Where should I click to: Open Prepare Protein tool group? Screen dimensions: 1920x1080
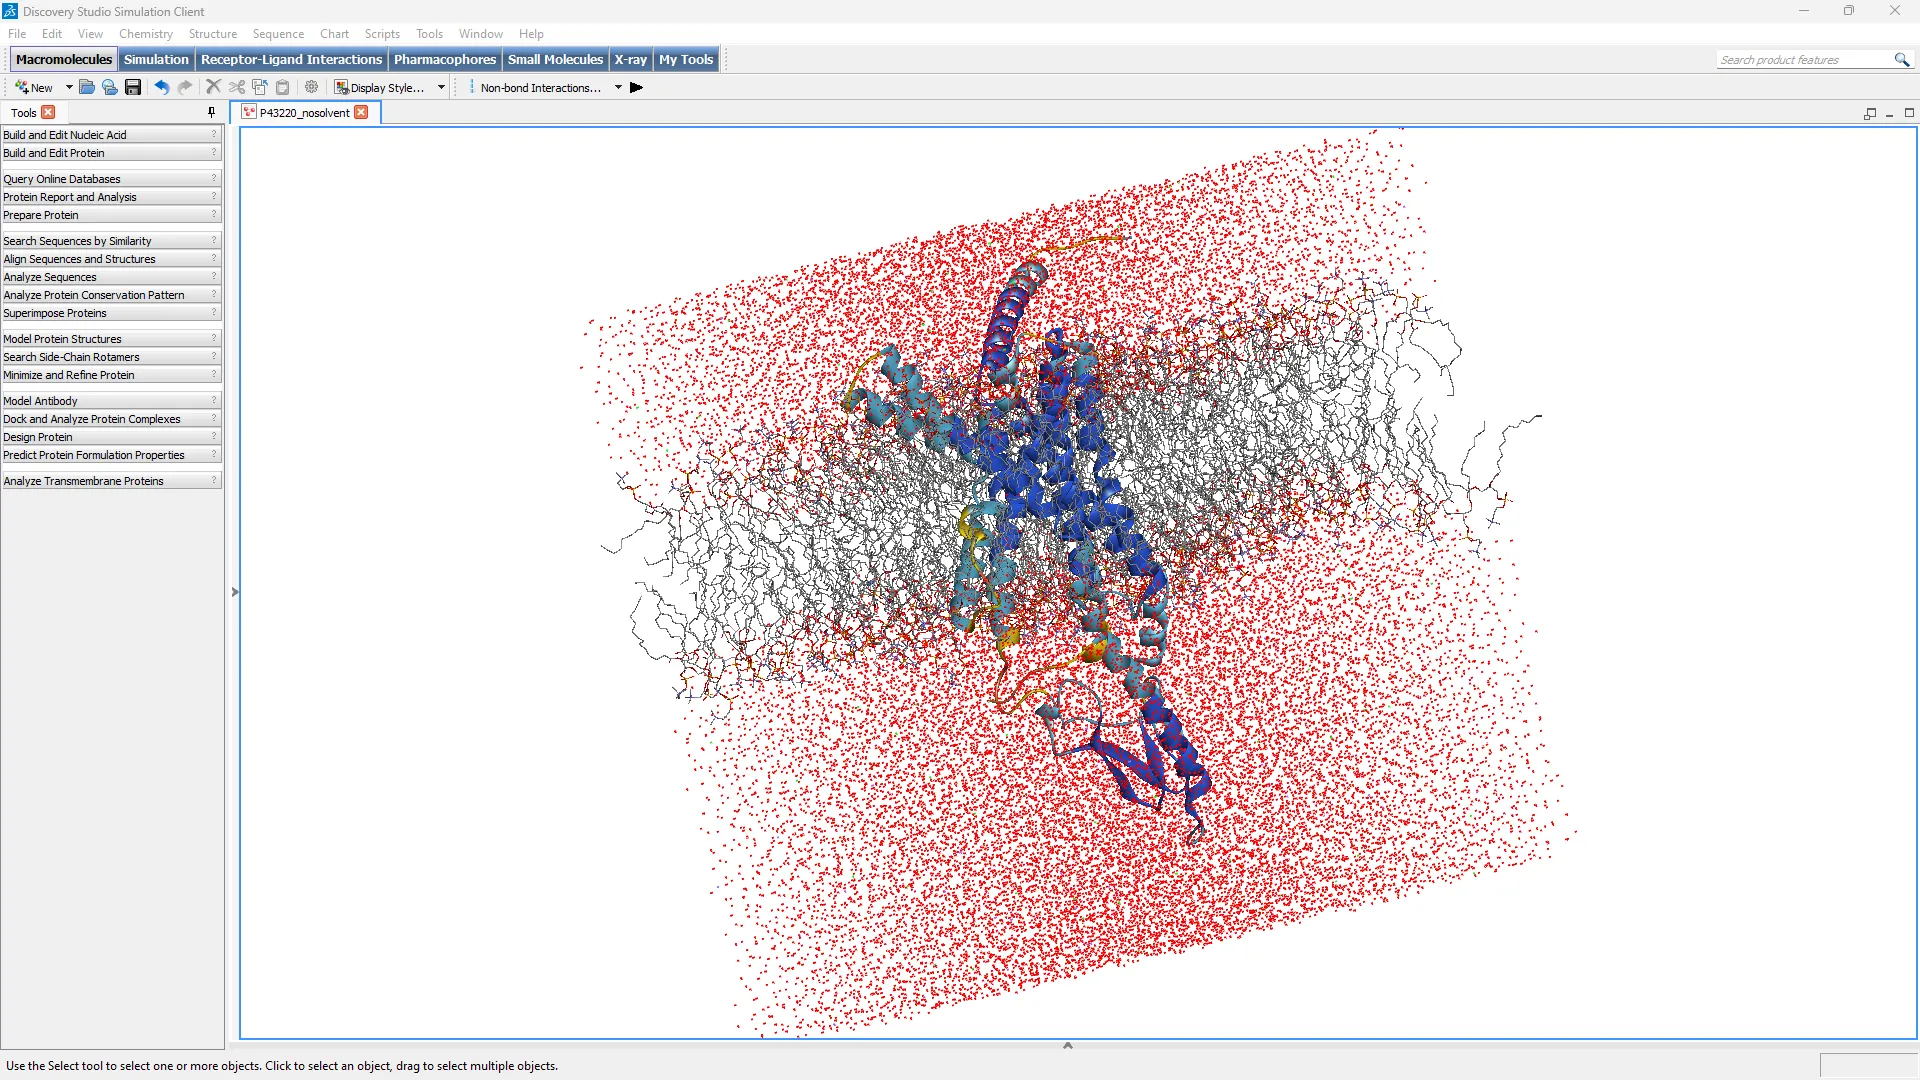41,215
